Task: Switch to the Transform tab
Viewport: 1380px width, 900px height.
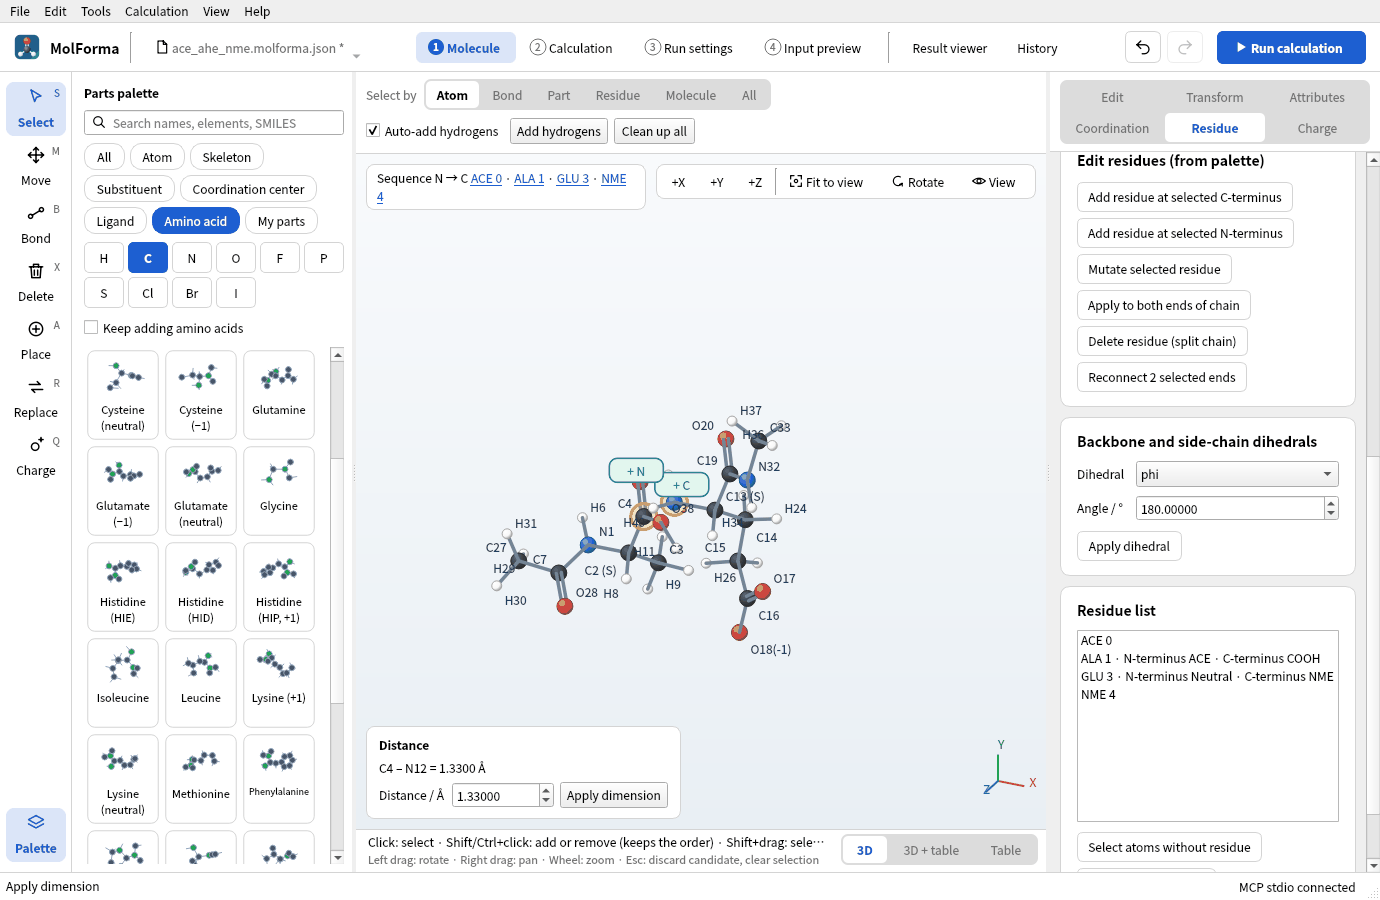Action: [x=1214, y=97]
